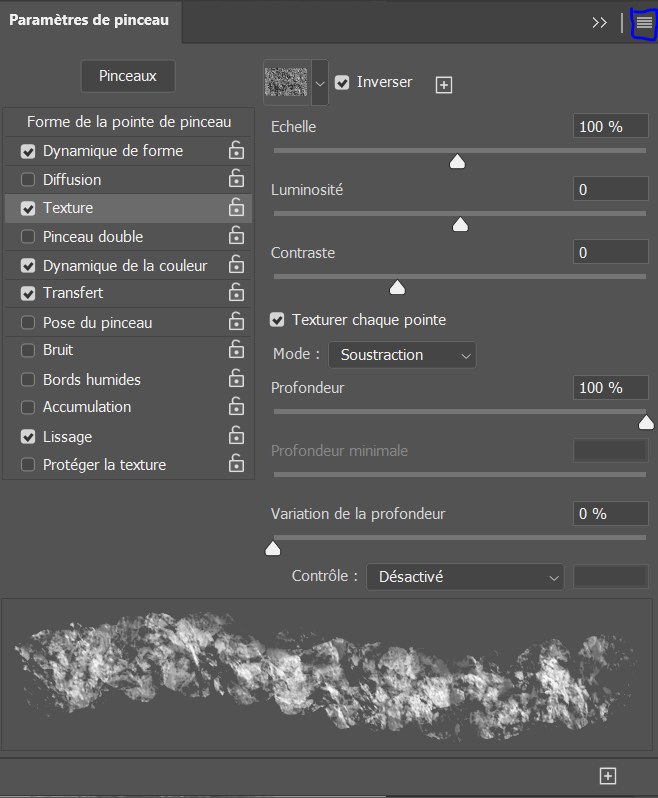Collapse panel with double-arrow icon
The height and width of the screenshot is (798, 658).
[600, 23]
